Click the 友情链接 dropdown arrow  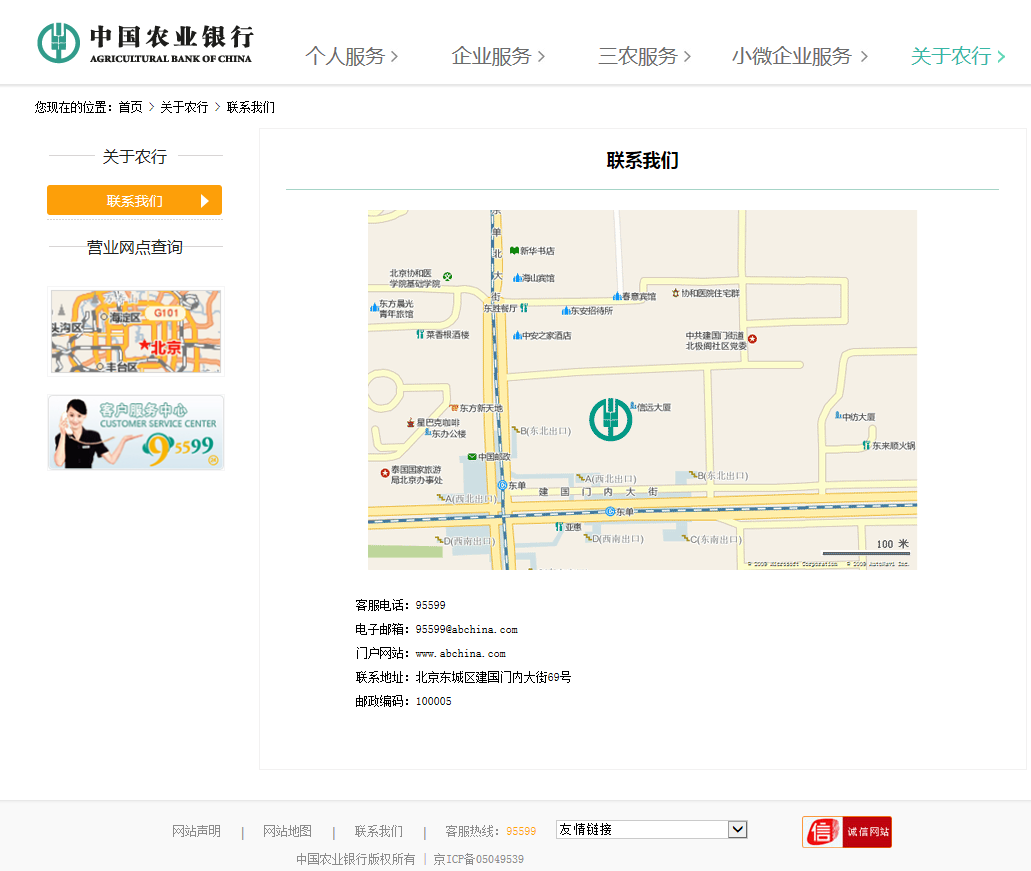click(738, 830)
